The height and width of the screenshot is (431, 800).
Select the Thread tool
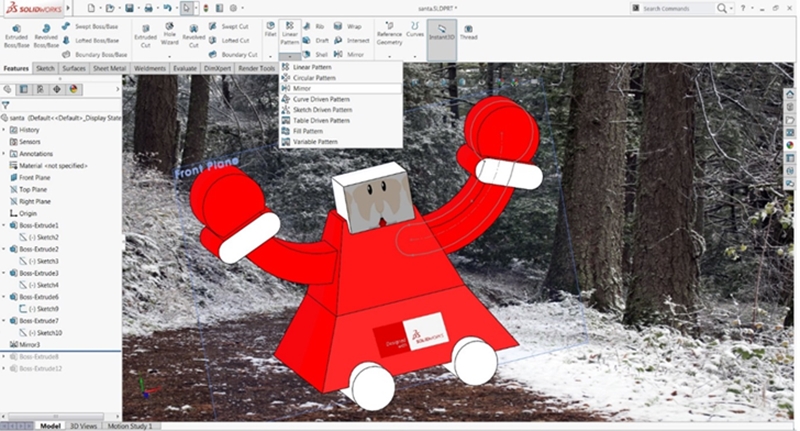tap(468, 32)
